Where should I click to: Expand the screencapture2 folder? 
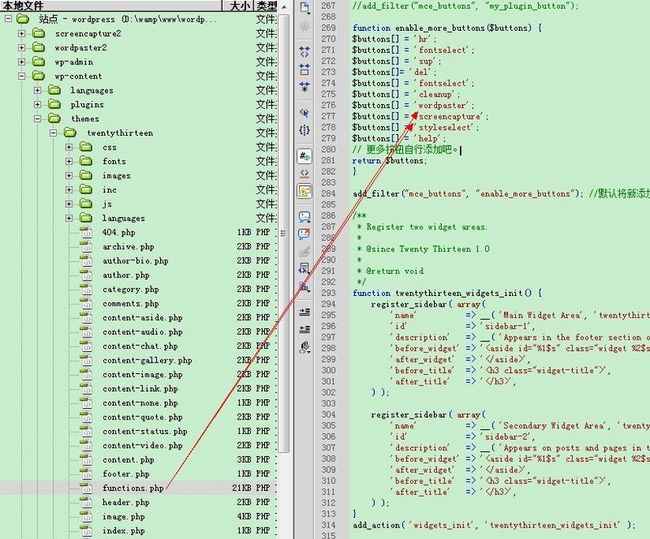click(x=22, y=33)
